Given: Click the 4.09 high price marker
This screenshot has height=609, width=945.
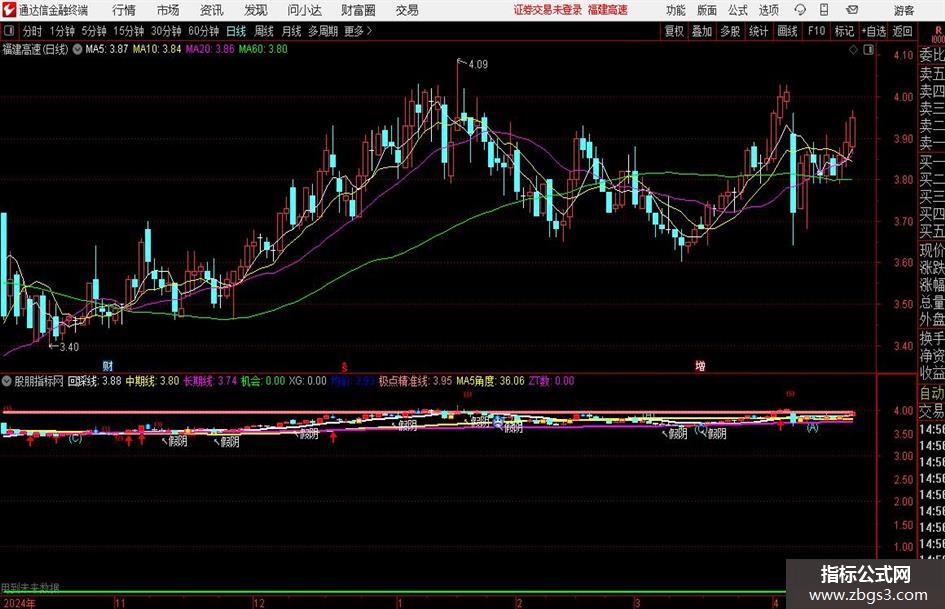Looking at the screenshot, I should click(x=477, y=64).
